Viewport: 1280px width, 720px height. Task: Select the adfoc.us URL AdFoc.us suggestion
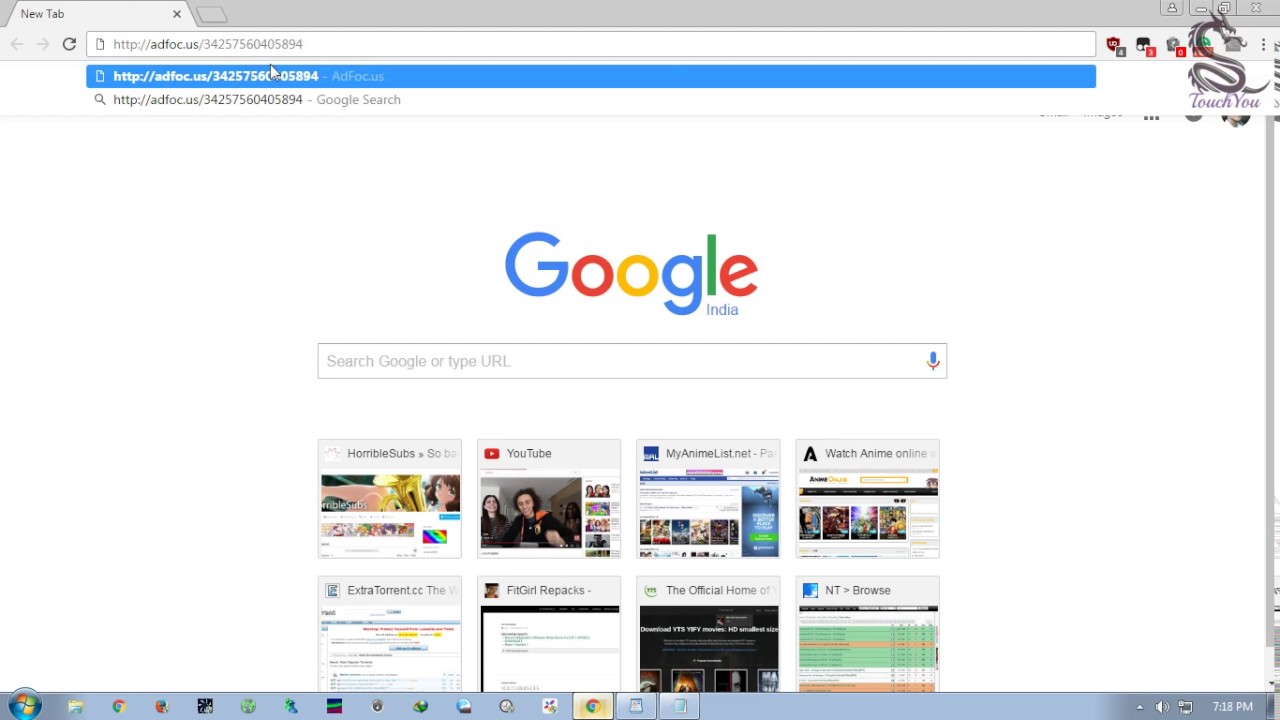[590, 76]
